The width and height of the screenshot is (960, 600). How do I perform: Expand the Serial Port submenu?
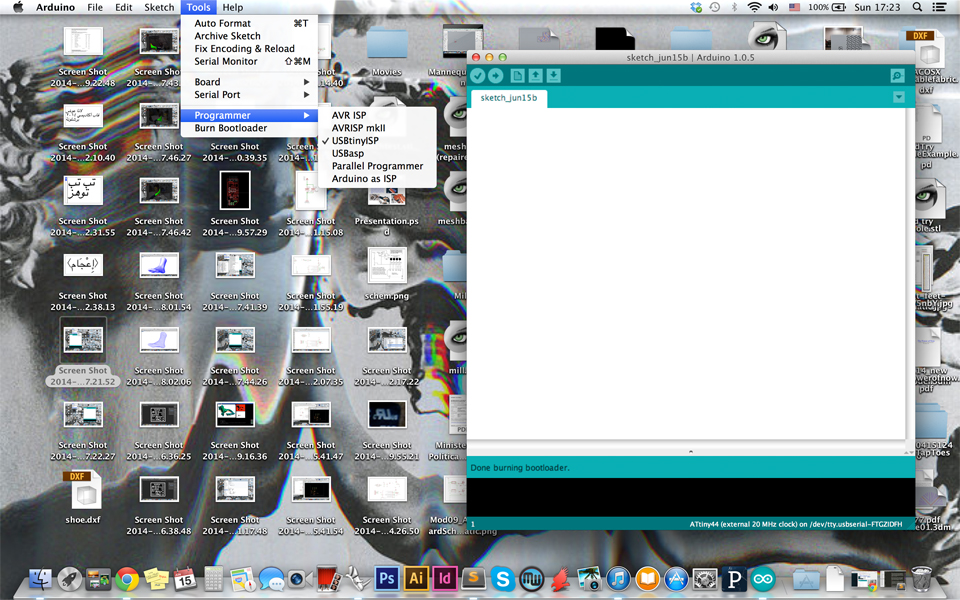pos(249,95)
